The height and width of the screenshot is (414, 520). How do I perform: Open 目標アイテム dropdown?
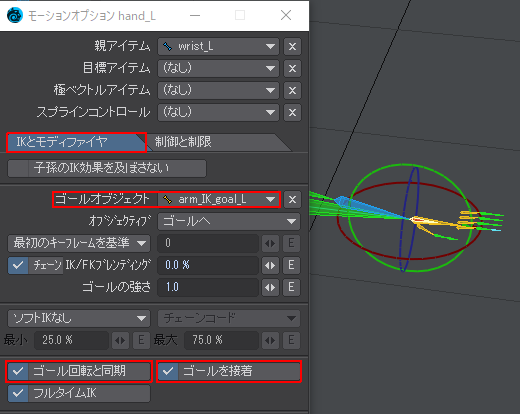(x=218, y=68)
